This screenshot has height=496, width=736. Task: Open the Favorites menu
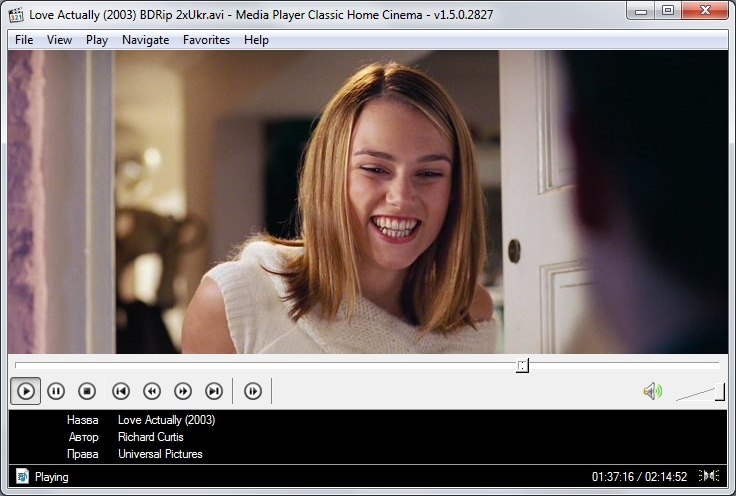[x=206, y=40]
